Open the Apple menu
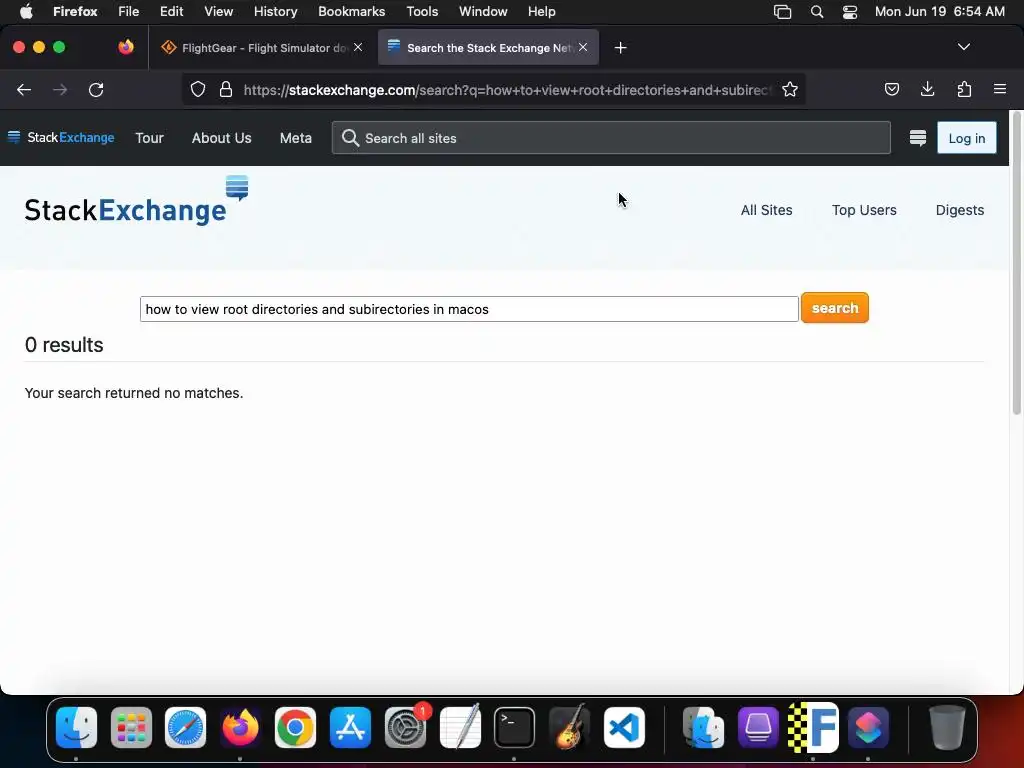This screenshot has width=1024, height=768. click(26, 11)
